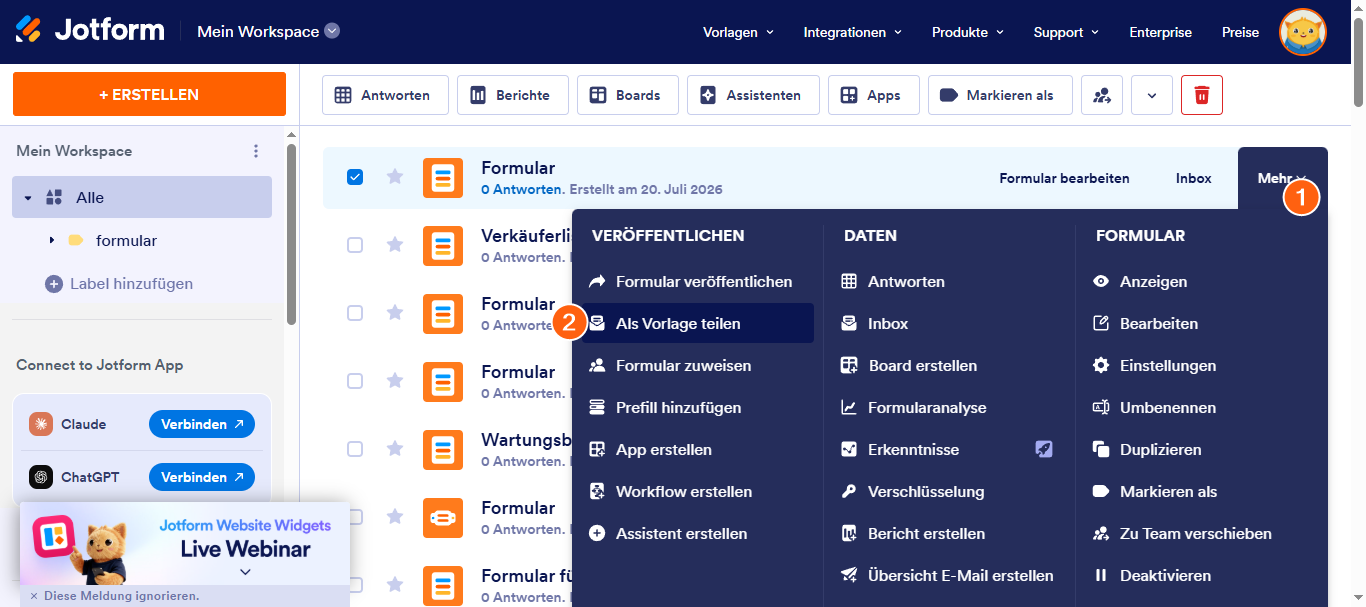Collapse the Alle folder tree arrow
Viewport: 1366px width, 607px height.
click(x=28, y=198)
